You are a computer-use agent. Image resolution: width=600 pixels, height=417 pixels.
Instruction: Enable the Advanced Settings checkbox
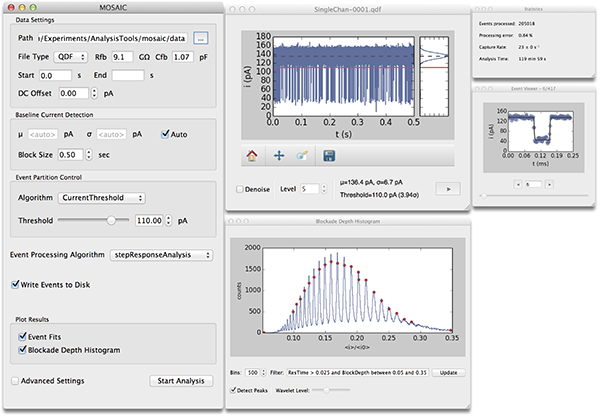coord(15,381)
